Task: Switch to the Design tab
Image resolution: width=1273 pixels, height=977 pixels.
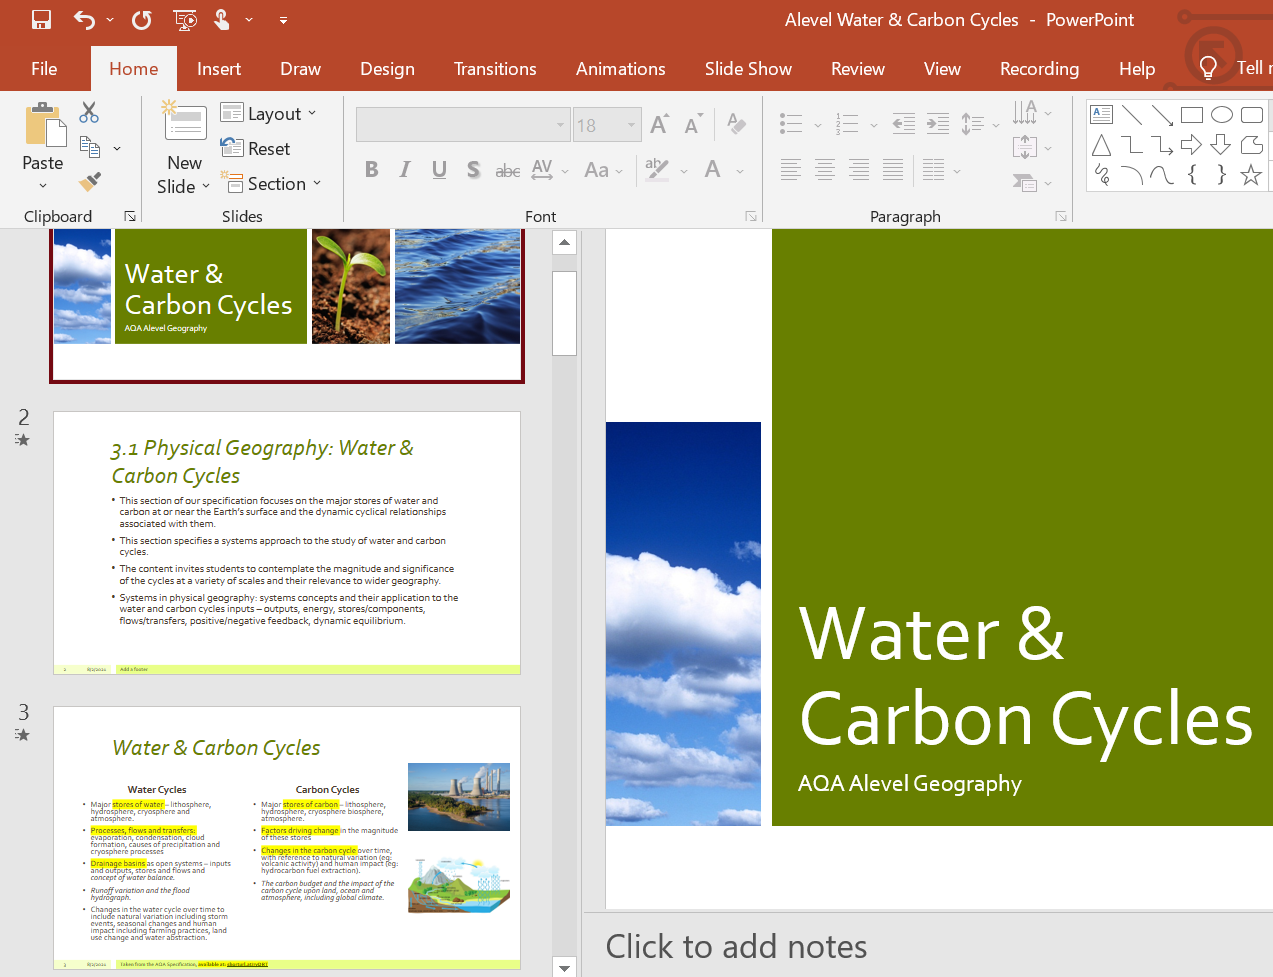Action: click(387, 68)
